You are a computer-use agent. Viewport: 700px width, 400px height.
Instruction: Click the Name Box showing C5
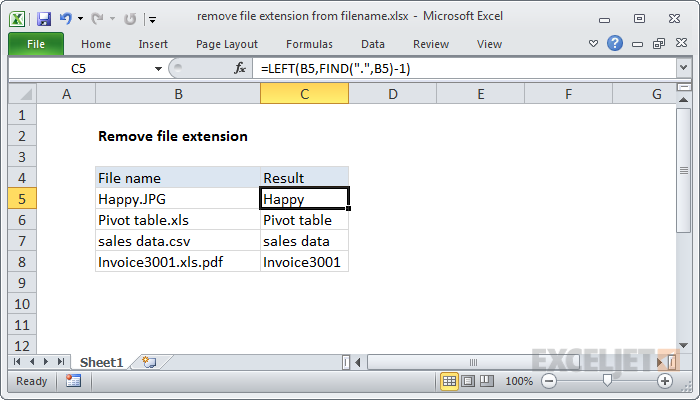(80, 69)
